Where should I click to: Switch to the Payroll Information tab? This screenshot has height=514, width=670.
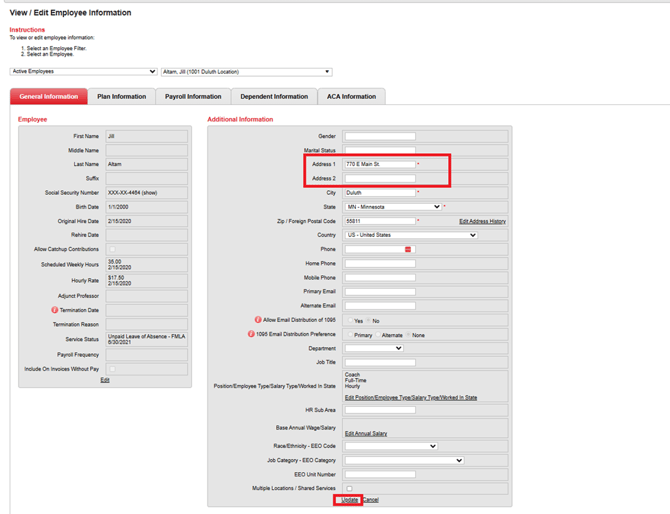point(193,97)
